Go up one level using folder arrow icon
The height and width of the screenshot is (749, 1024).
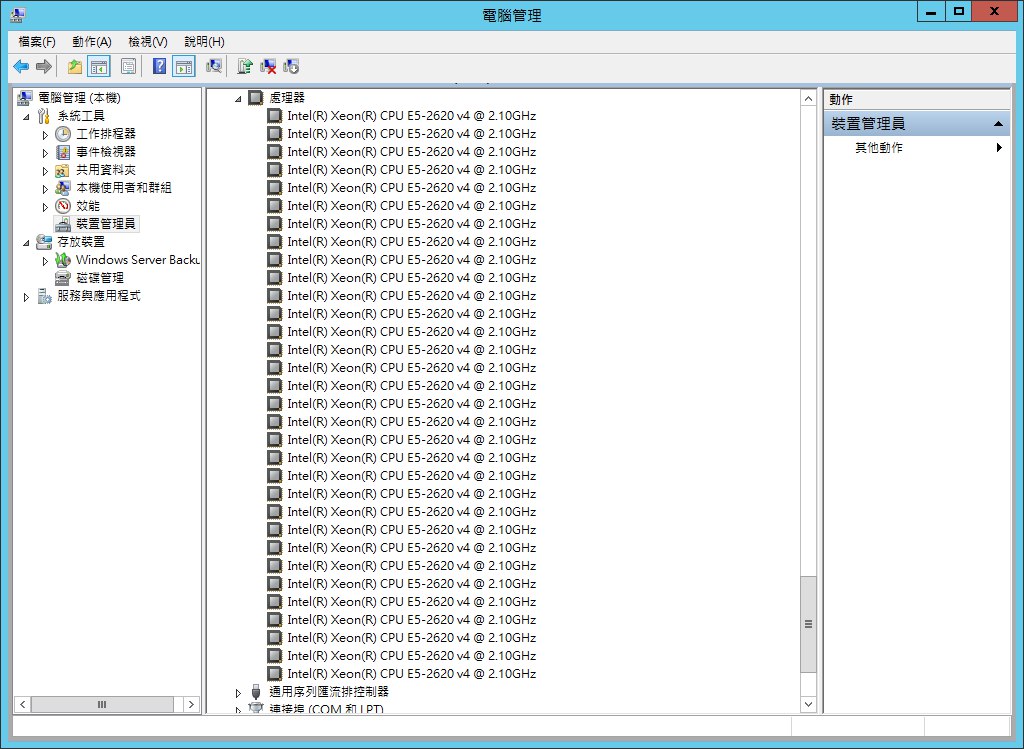(x=74, y=66)
